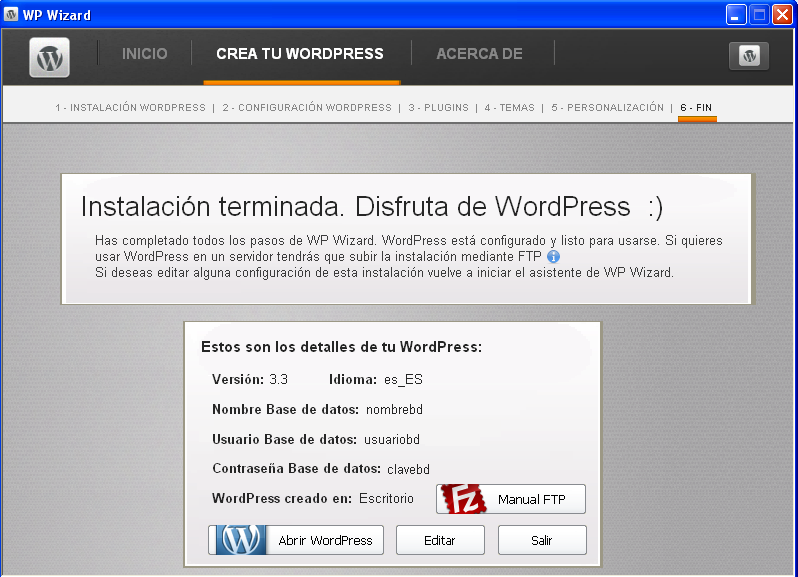Click the Salir button
Viewport: 798px width, 577px height.
click(542, 540)
